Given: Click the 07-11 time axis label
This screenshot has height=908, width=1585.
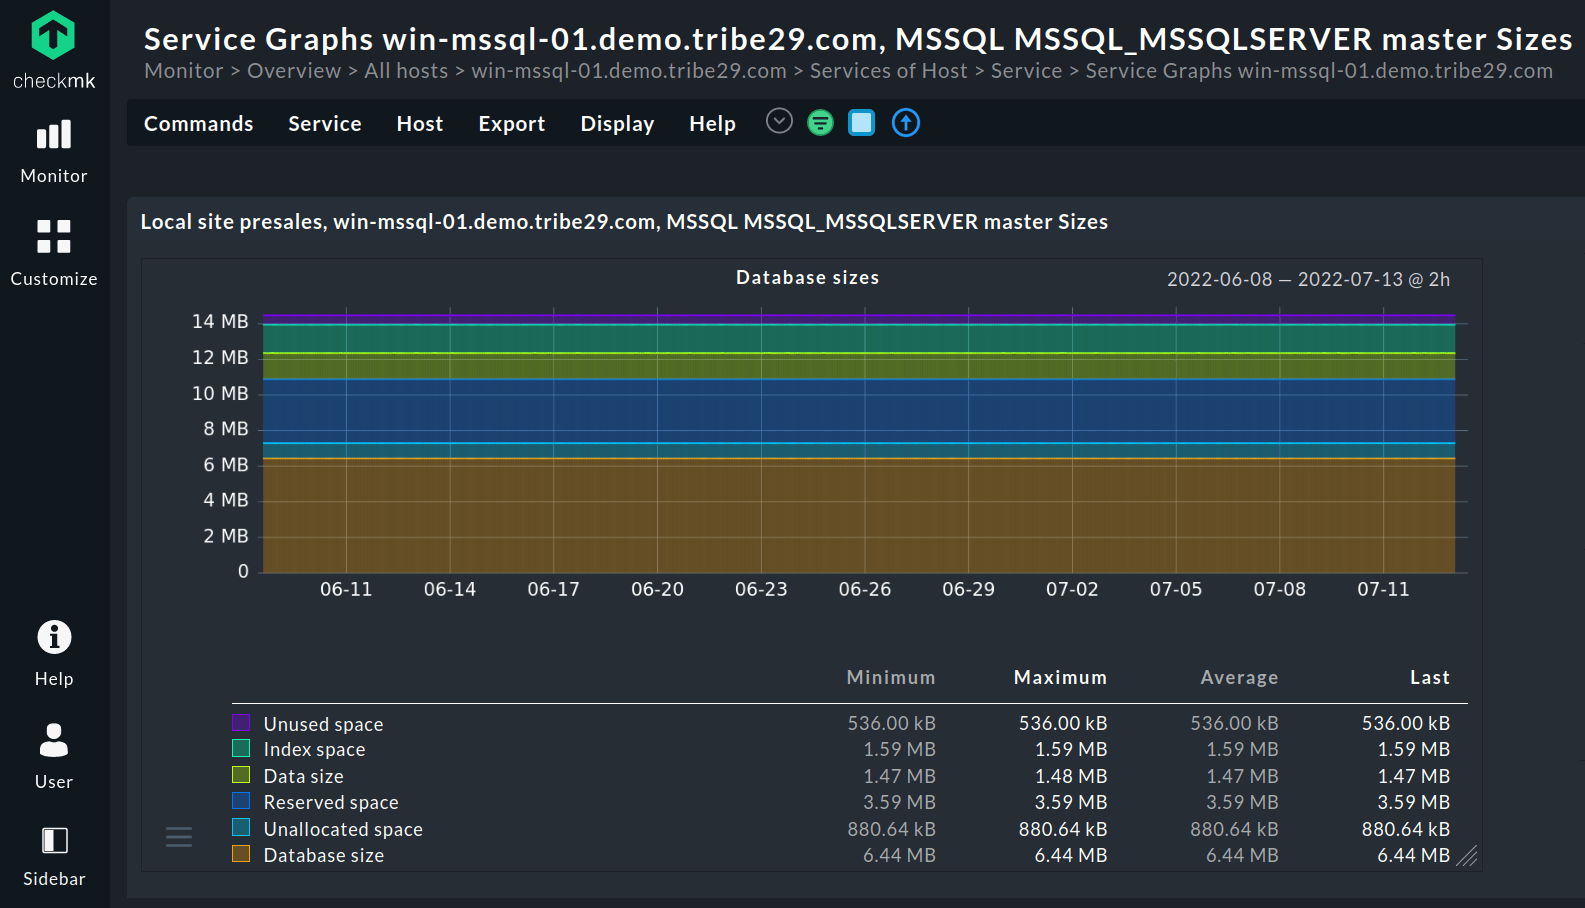Looking at the screenshot, I should [1383, 590].
